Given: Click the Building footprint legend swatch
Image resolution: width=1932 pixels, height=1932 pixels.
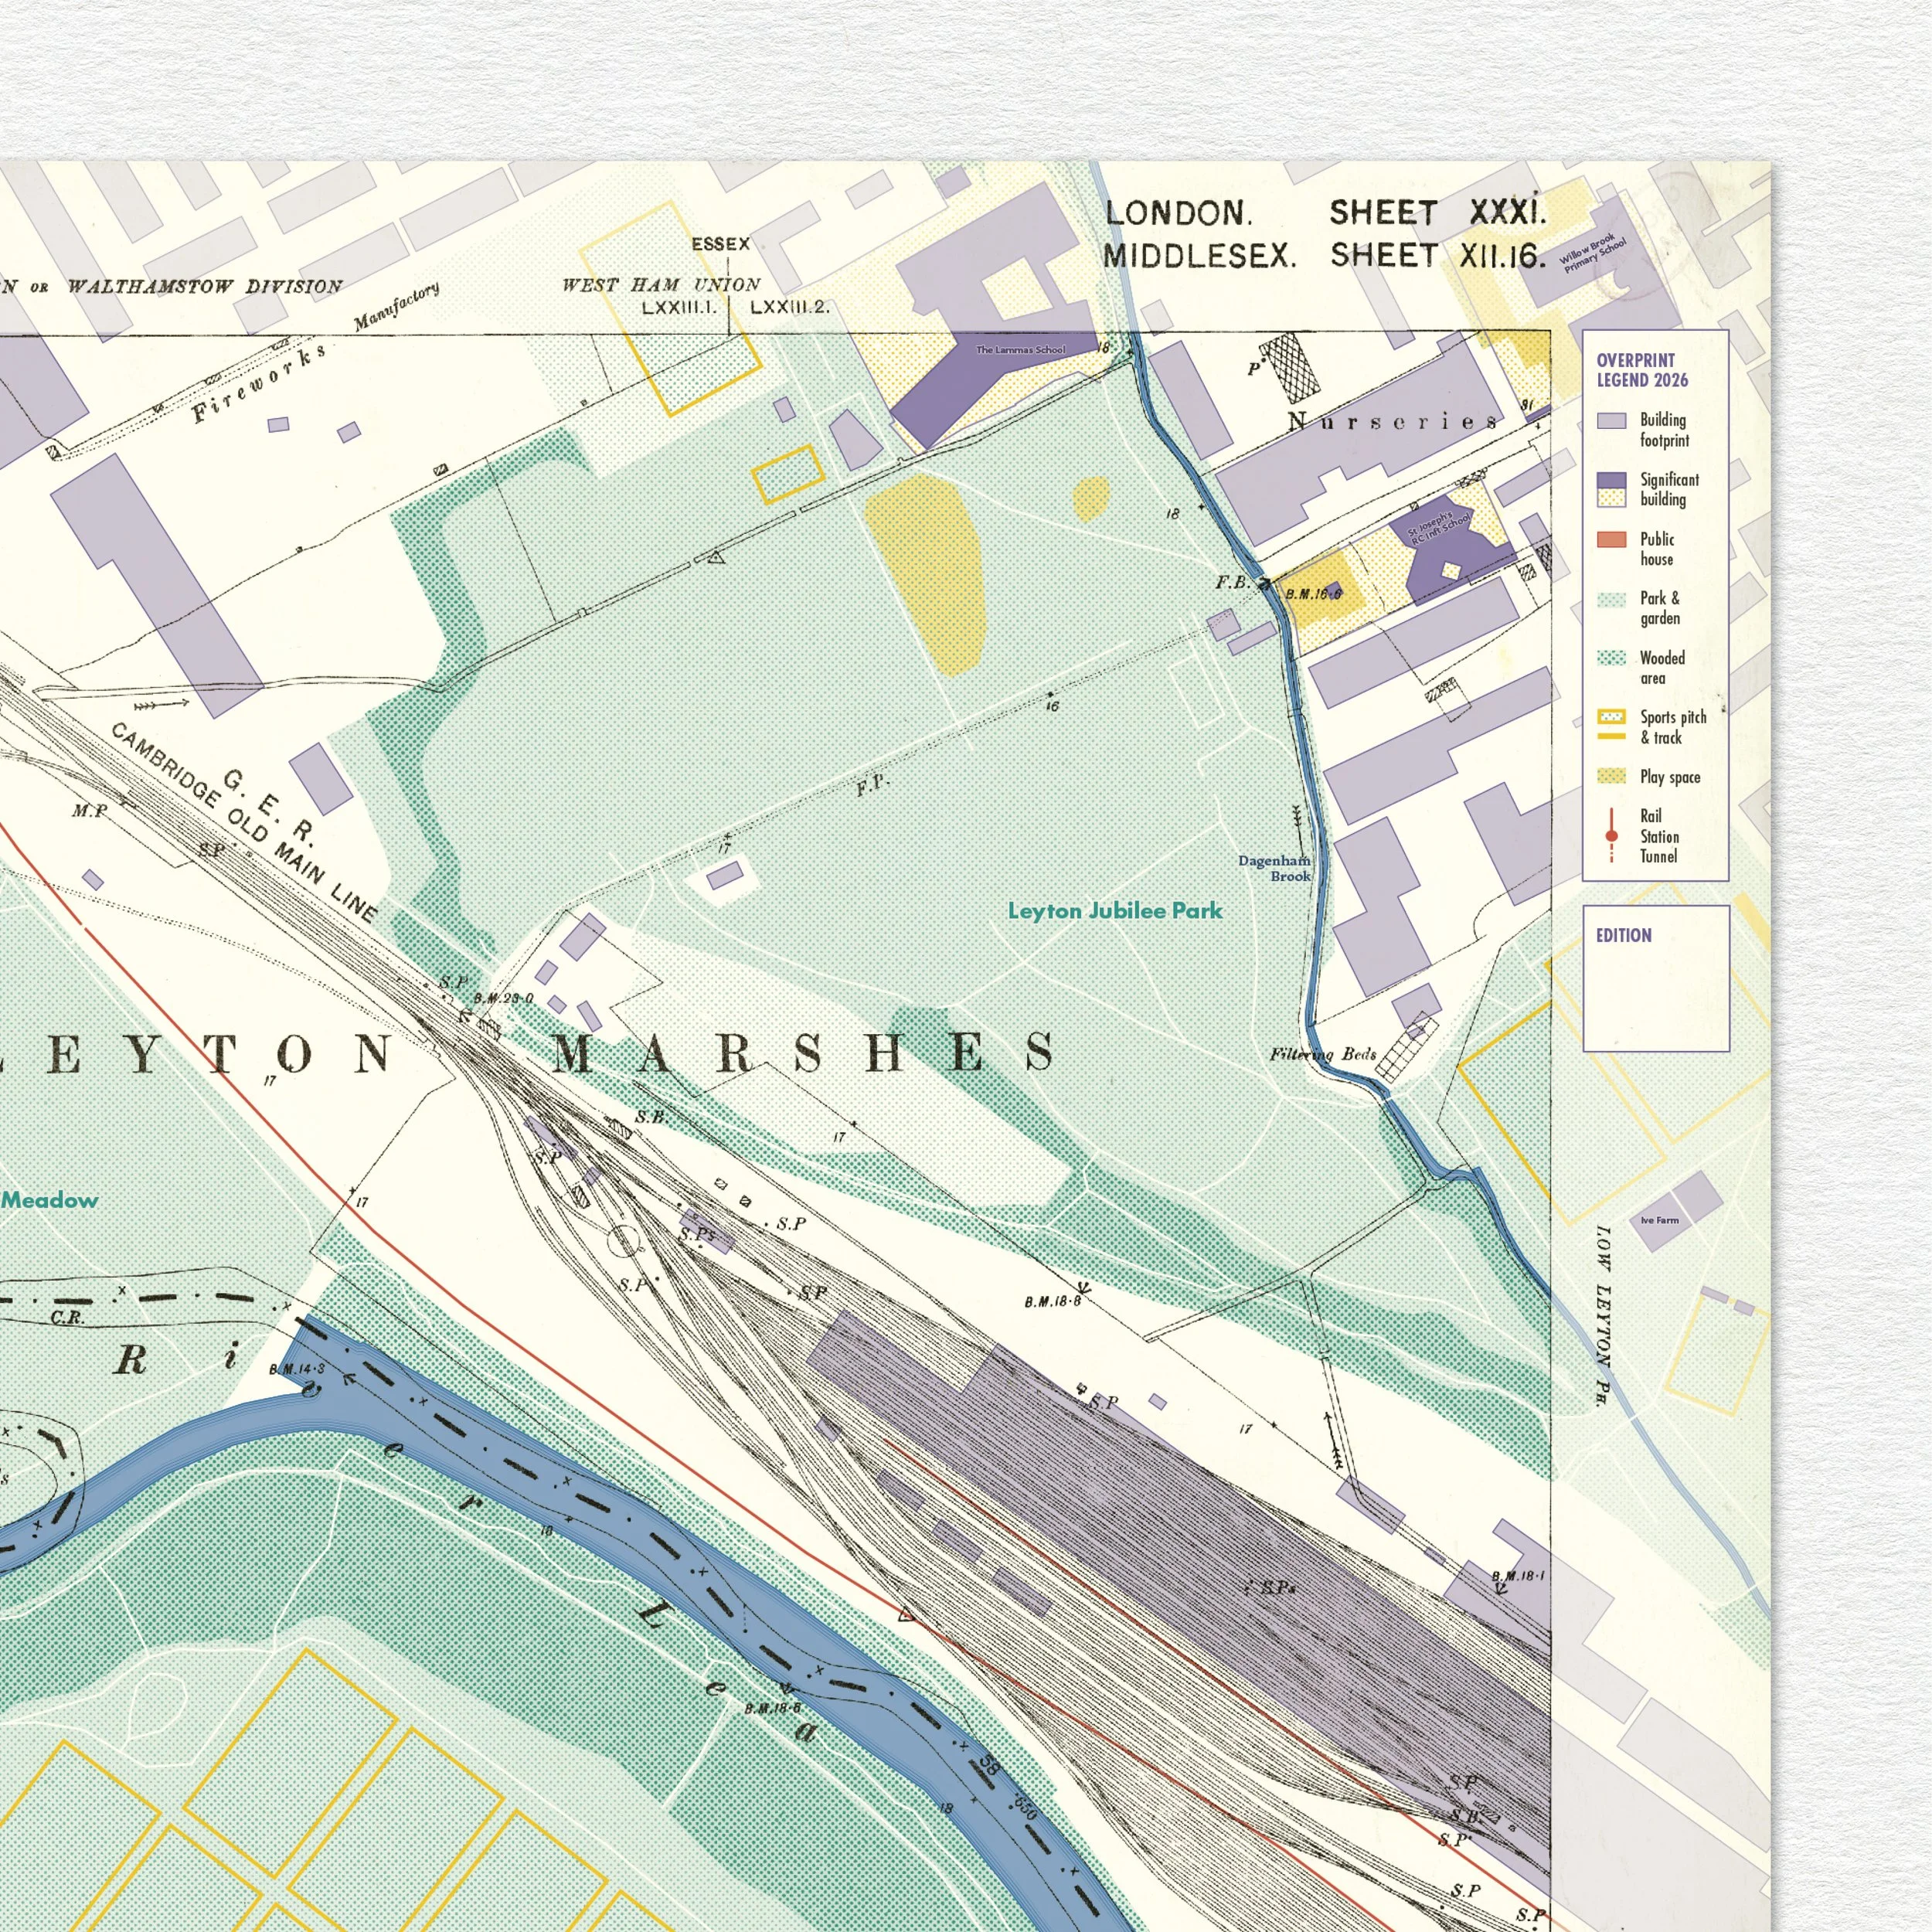Looking at the screenshot, I should (x=1611, y=421).
